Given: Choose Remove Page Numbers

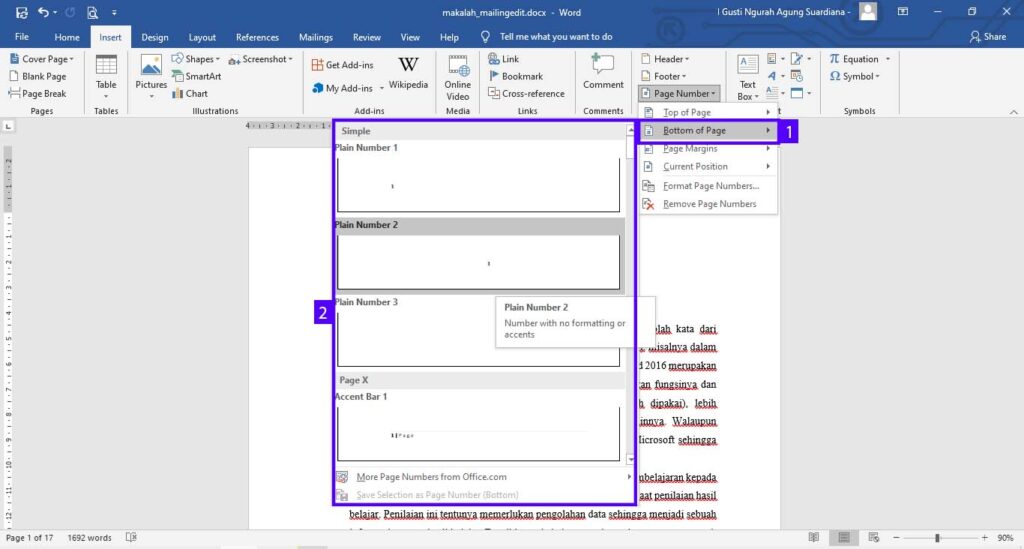Looking at the screenshot, I should click(x=708, y=204).
